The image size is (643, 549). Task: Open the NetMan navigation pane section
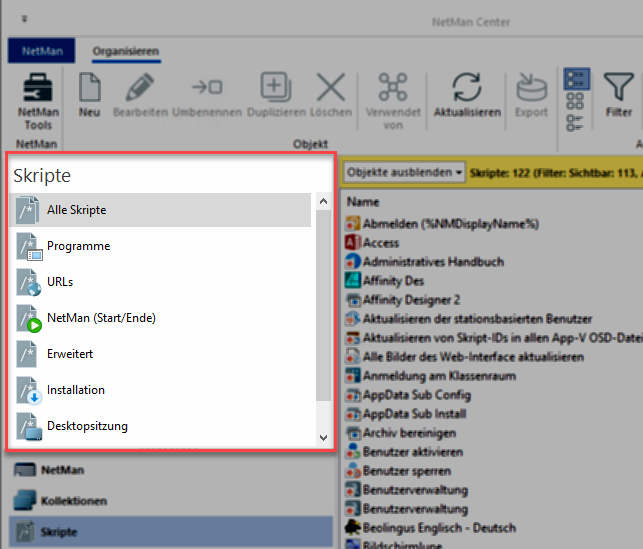coord(61,469)
